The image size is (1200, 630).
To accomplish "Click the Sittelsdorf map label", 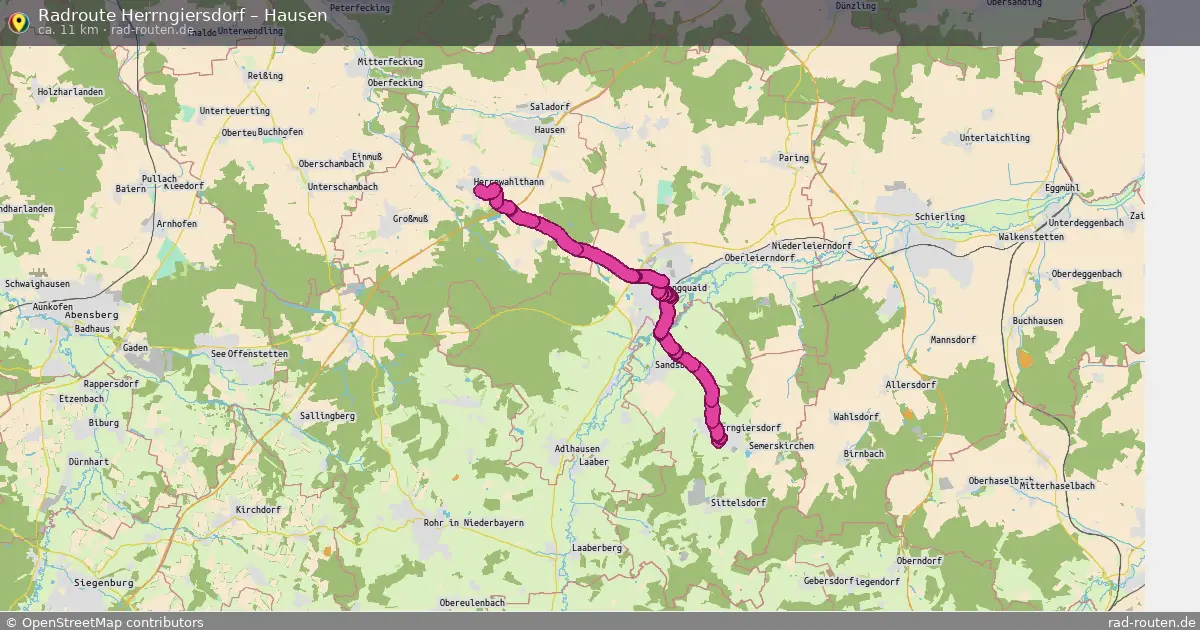I will point(738,502).
